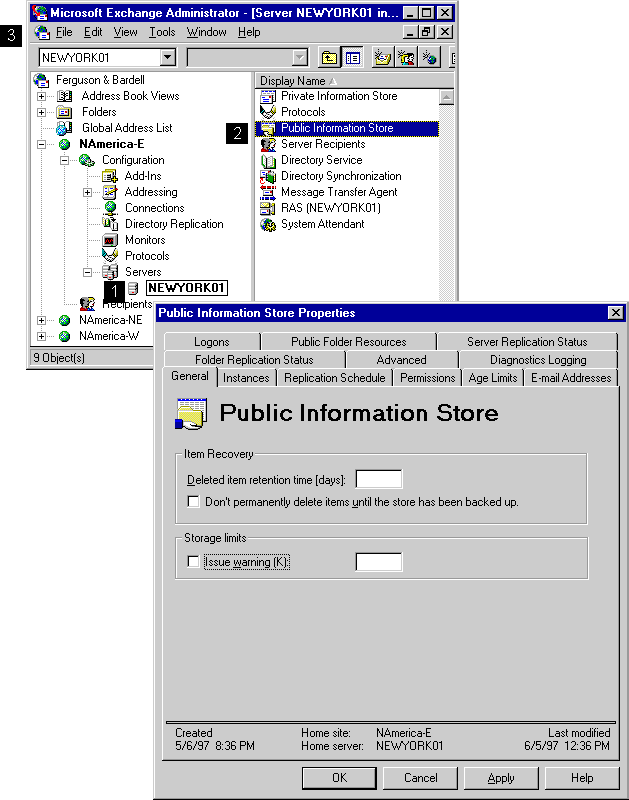
Task: Switch to the Instances tab
Action: pos(246,378)
